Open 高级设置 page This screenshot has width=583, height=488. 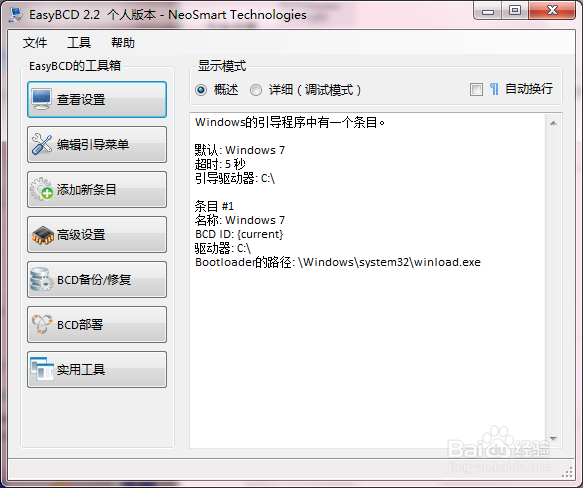click(x=97, y=234)
